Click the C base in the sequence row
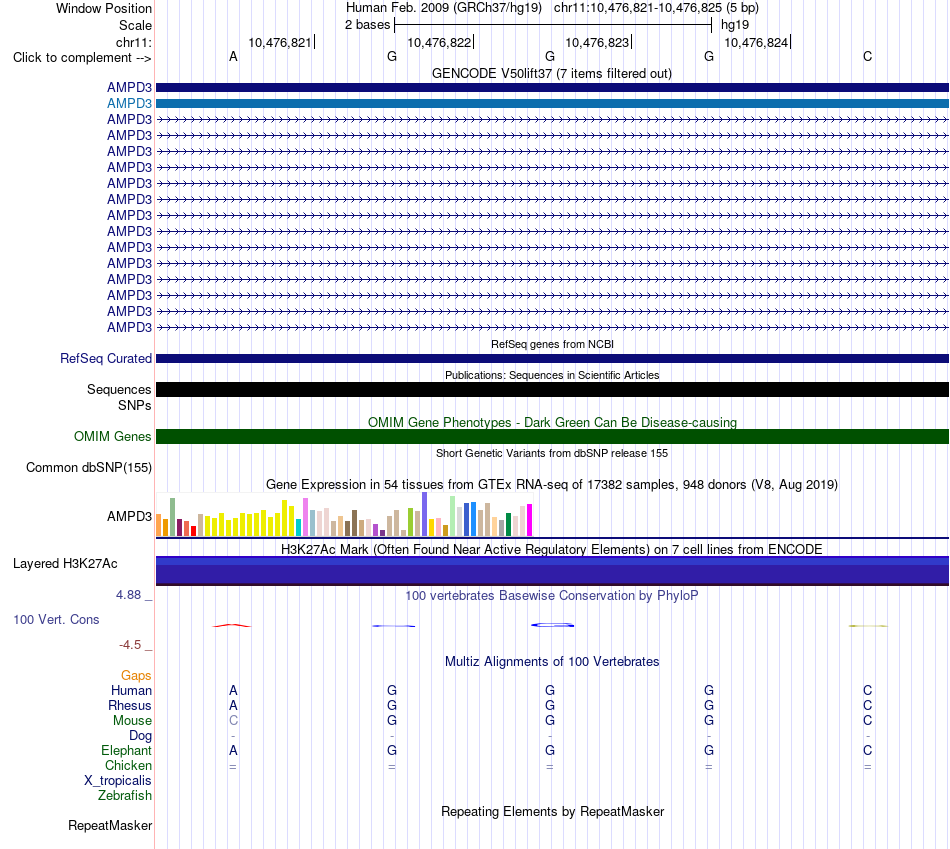Image resolution: width=950 pixels, height=849 pixels. [x=868, y=57]
